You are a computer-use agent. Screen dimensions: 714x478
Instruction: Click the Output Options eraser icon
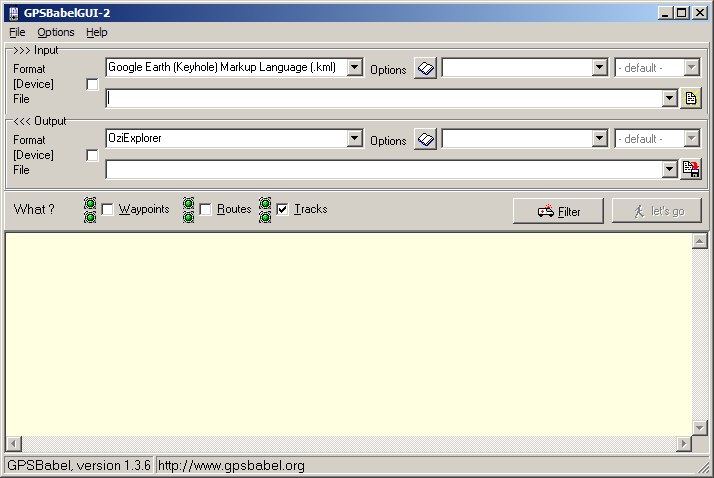click(425, 139)
